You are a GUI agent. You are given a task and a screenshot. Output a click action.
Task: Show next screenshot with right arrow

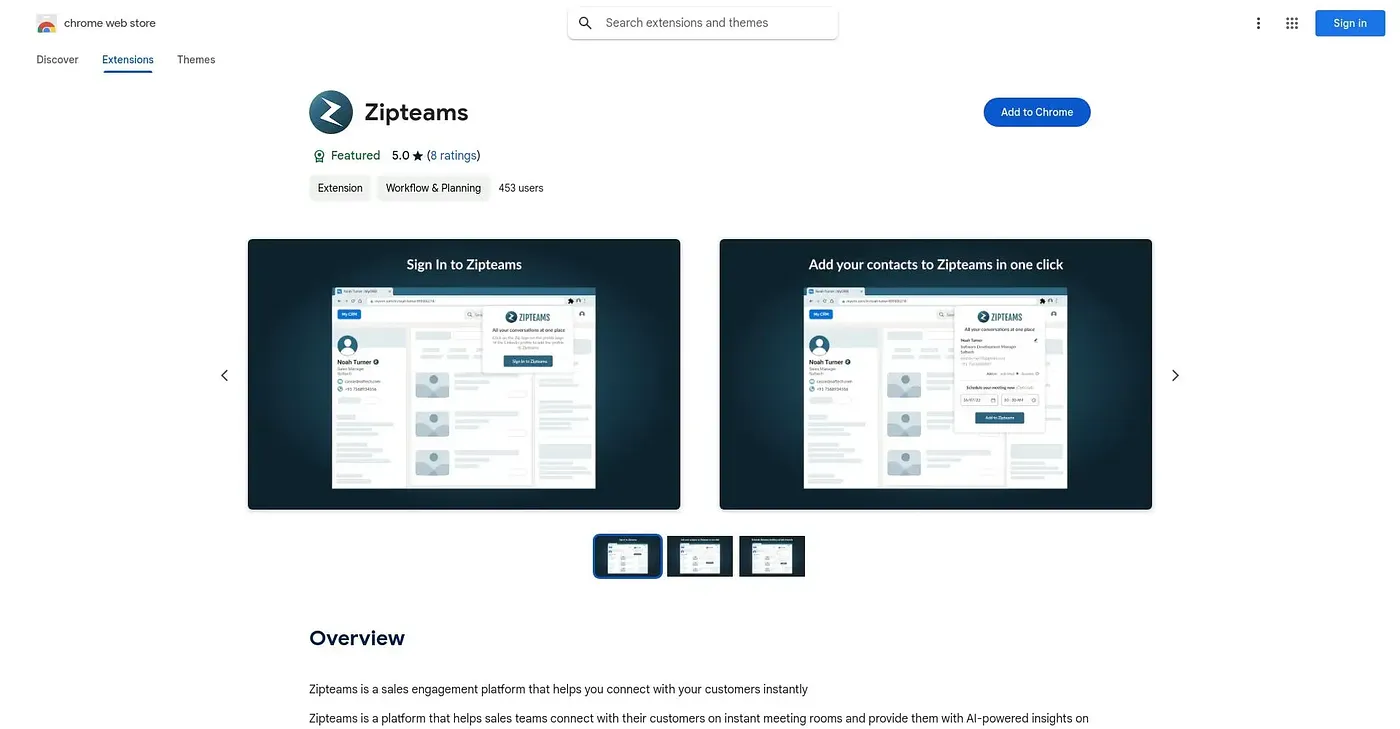pos(1175,375)
